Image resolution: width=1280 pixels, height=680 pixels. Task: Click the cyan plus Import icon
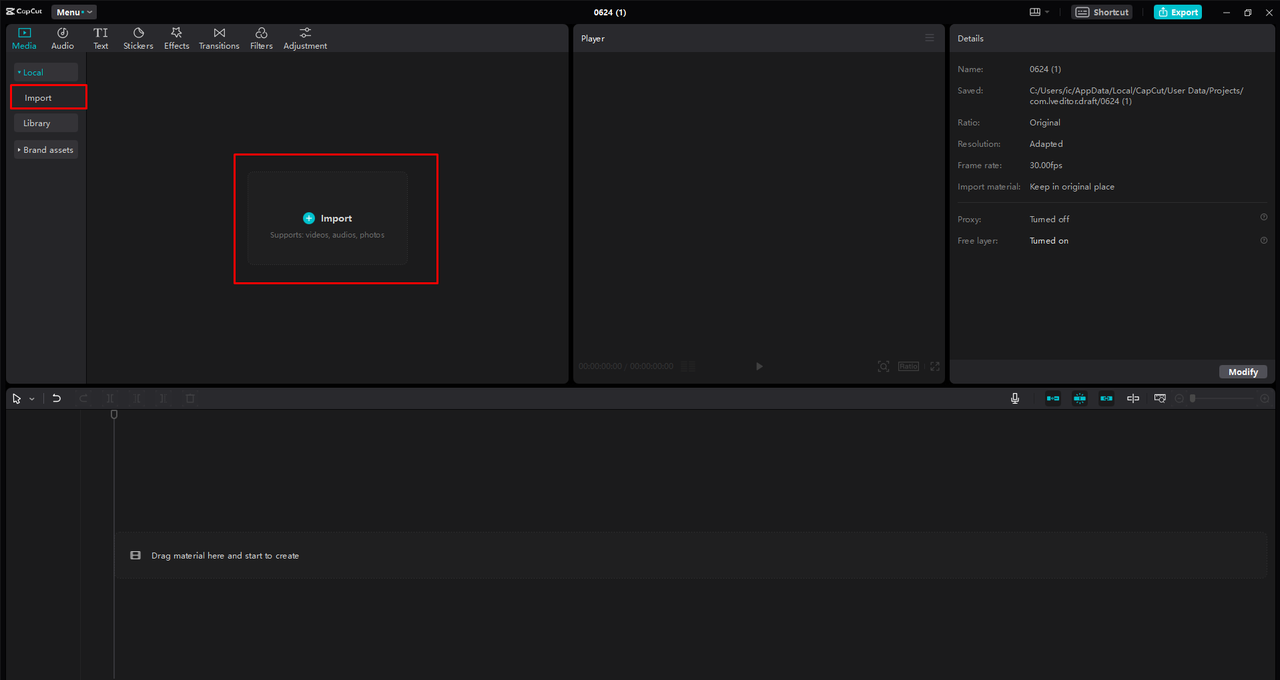click(308, 218)
